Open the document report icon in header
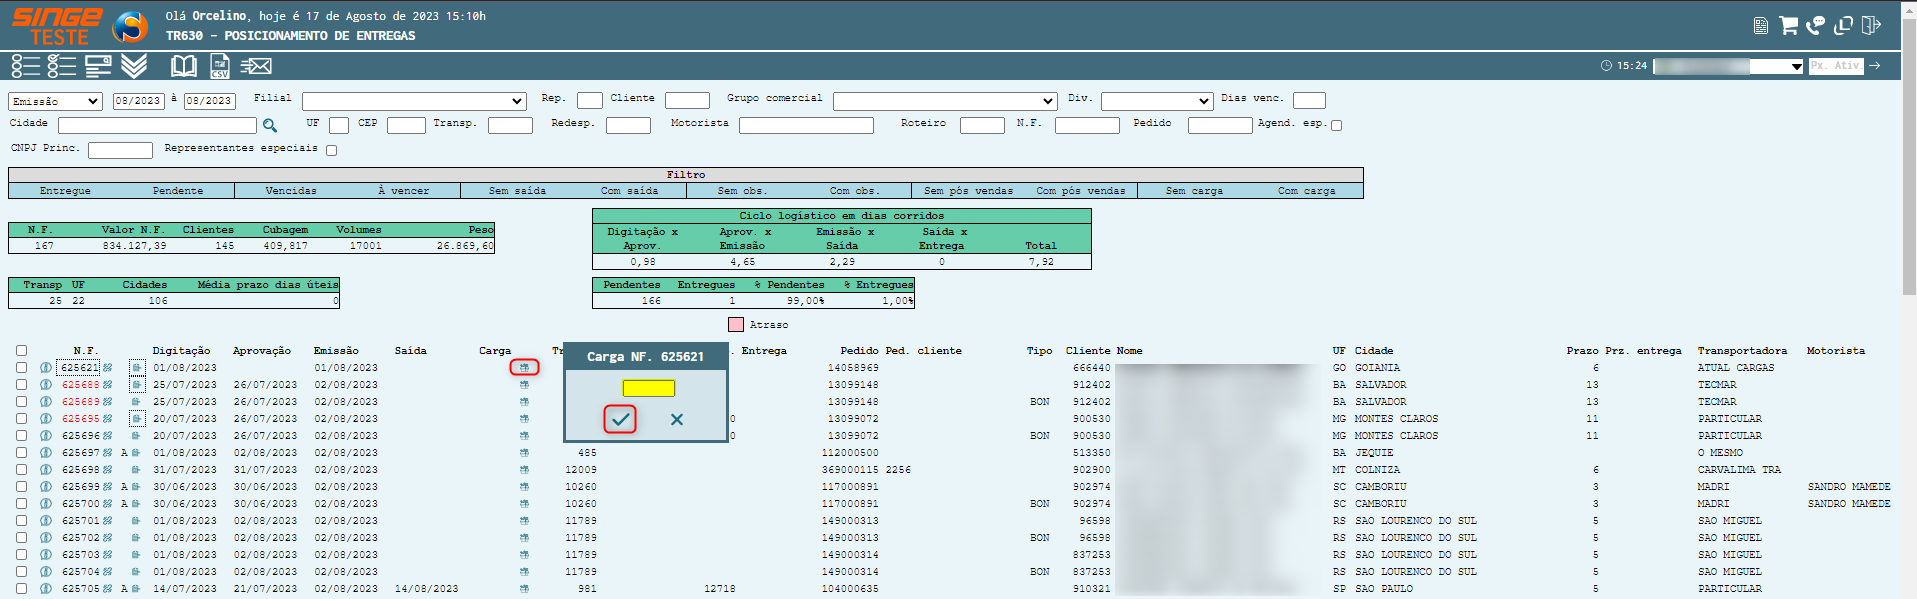Image resolution: width=1917 pixels, height=599 pixels. point(1761,26)
